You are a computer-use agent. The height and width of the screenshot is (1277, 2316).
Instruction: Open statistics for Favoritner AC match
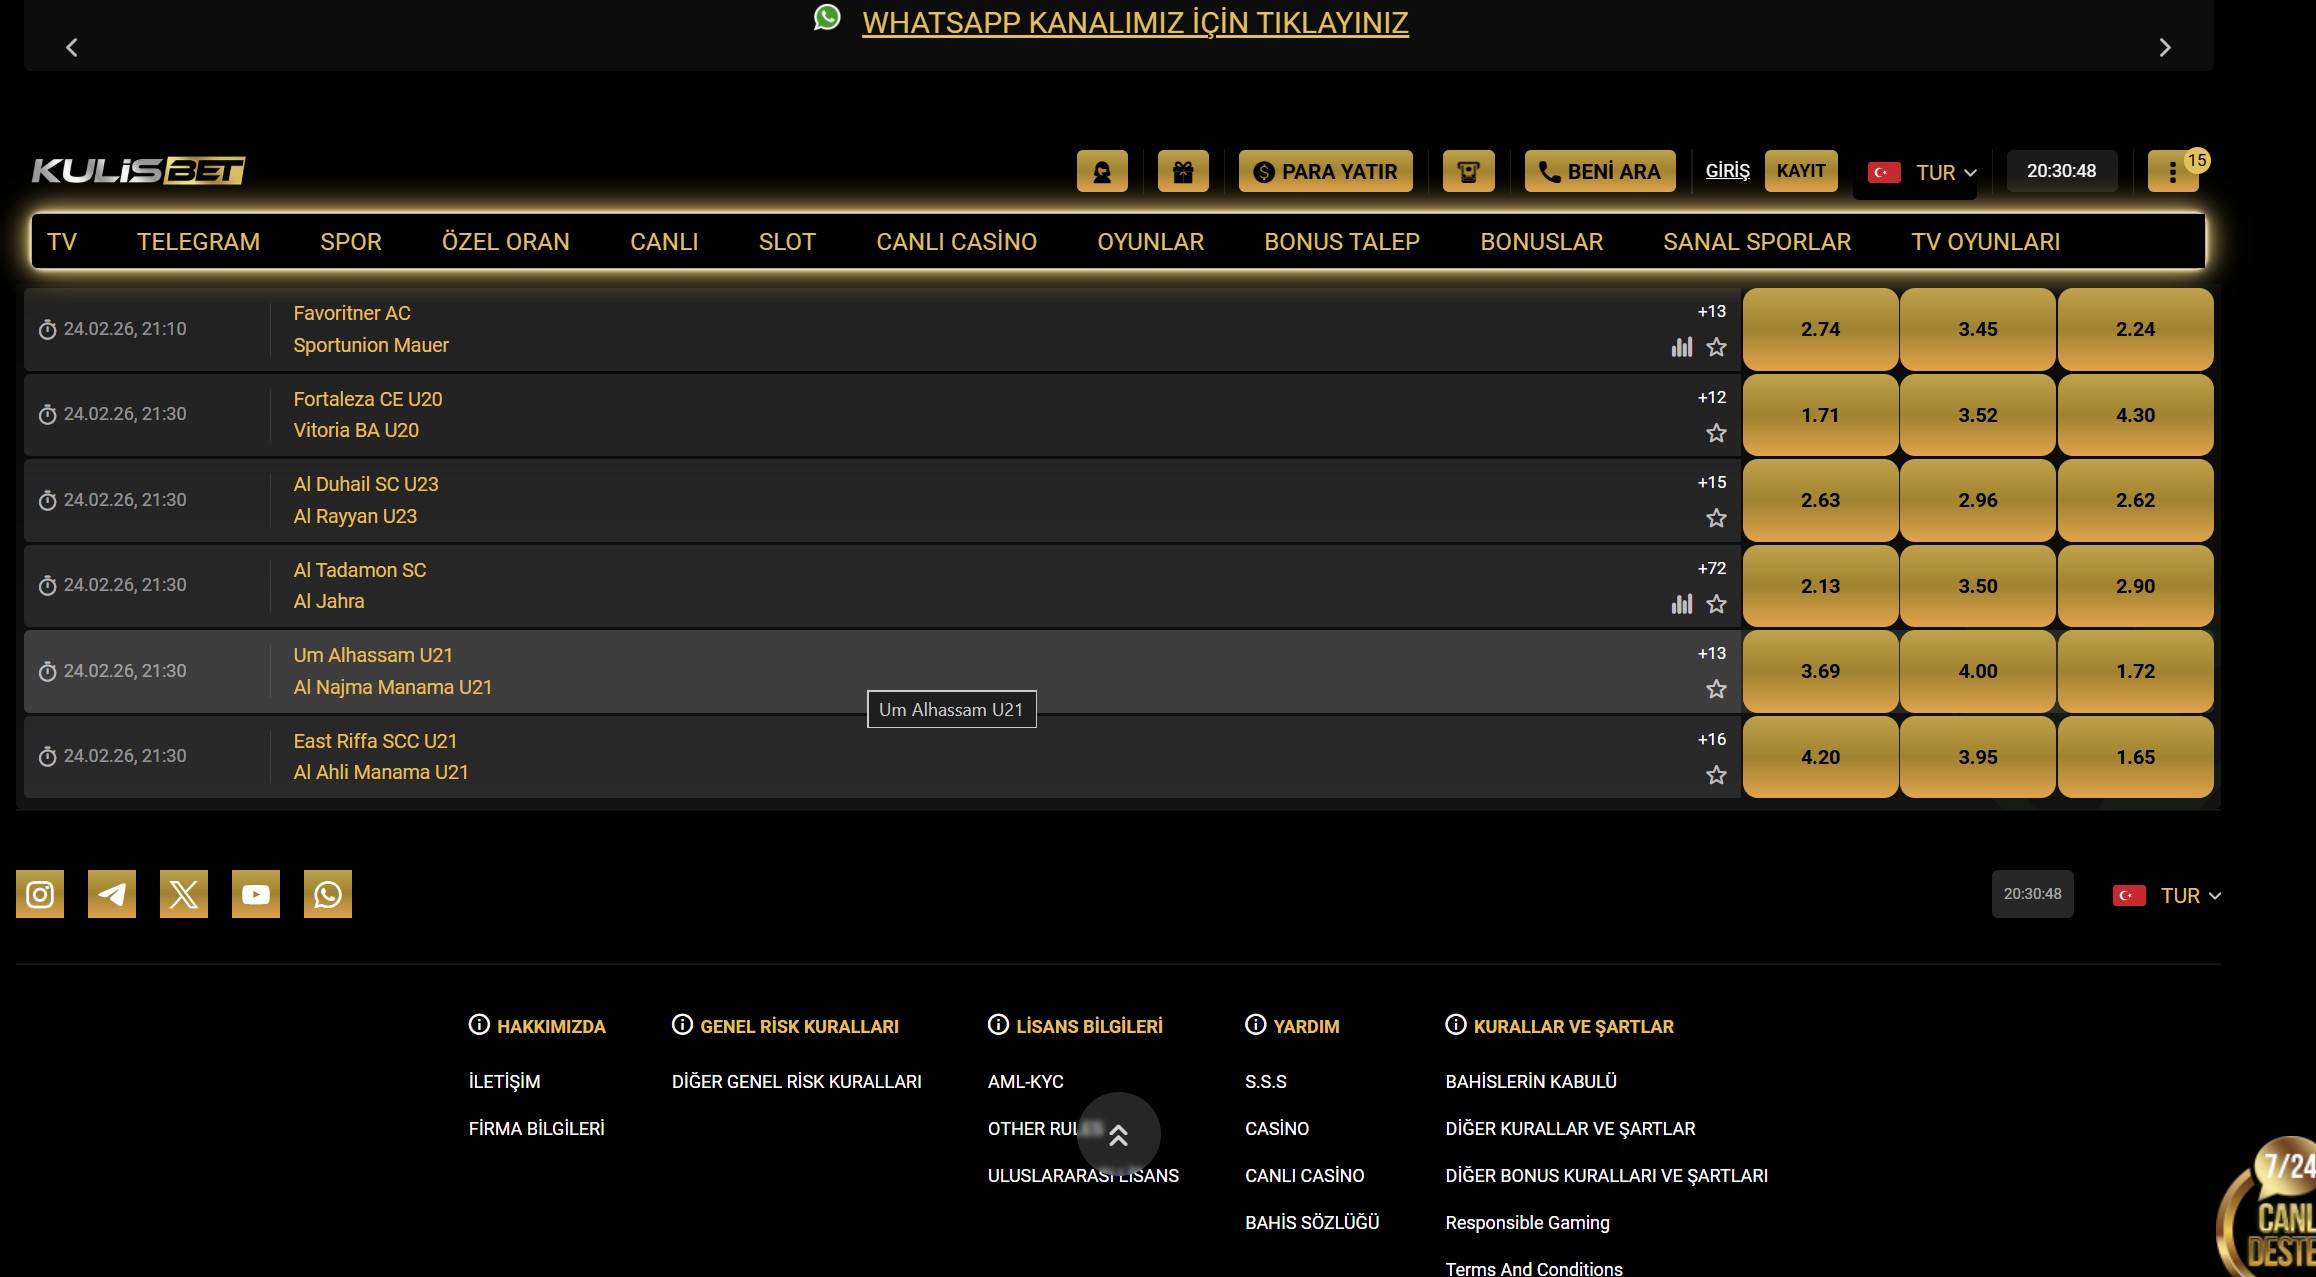1682,347
